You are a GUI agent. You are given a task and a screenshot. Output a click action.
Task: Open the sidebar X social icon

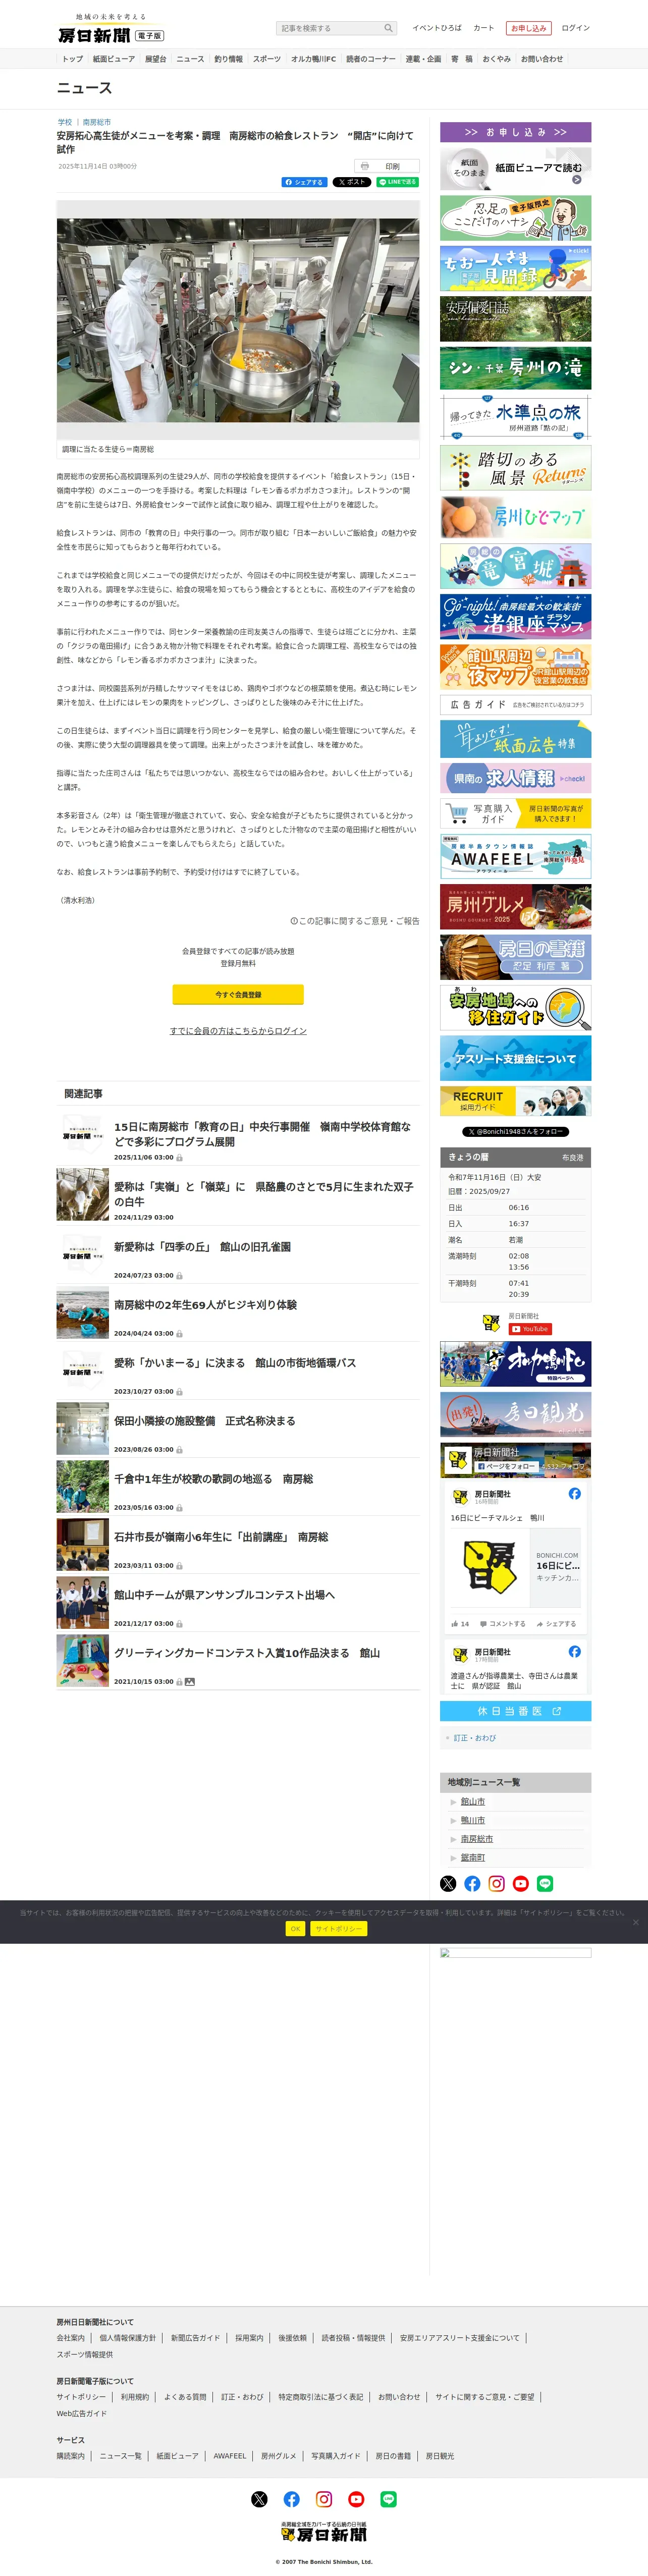(x=448, y=1883)
